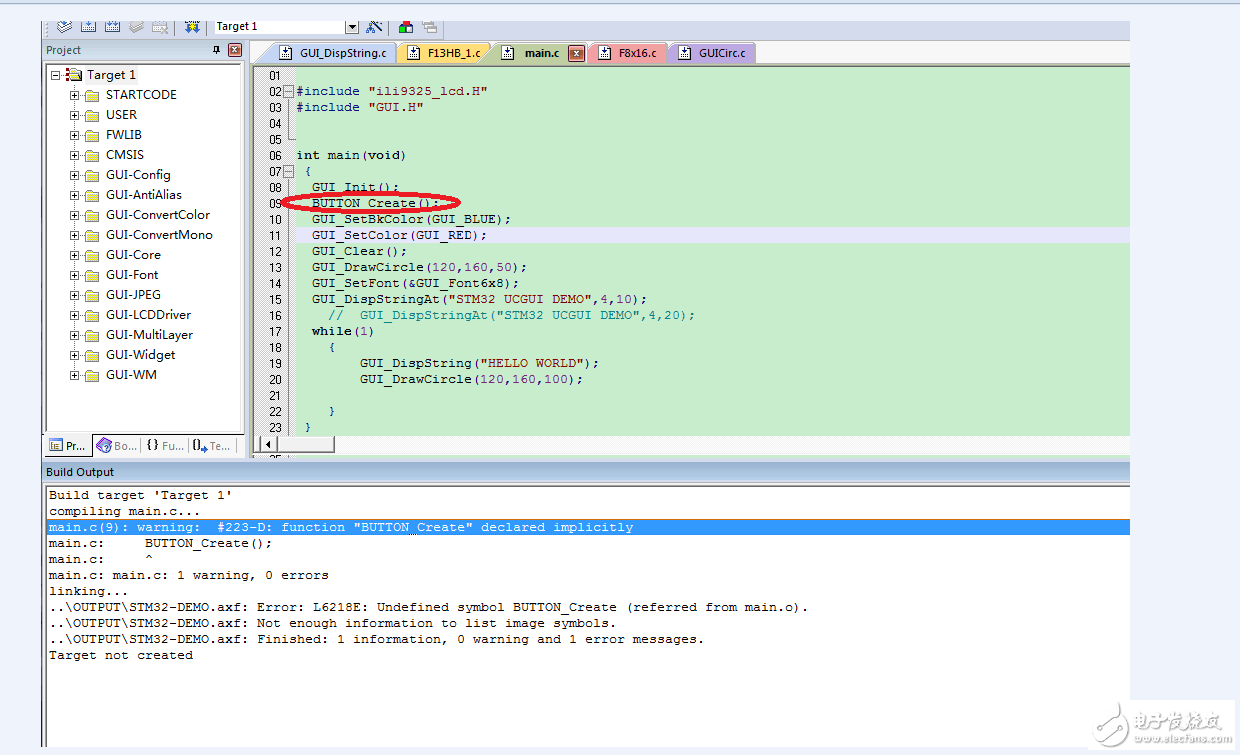Collapse the Target 1 tree root
The width and height of the screenshot is (1240, 755).
tap(56, 75)
